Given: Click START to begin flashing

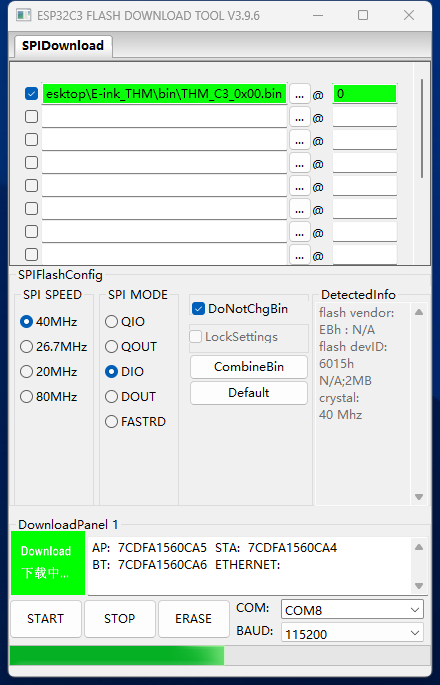Looking at the screenshot, I should tap(45, 619).
